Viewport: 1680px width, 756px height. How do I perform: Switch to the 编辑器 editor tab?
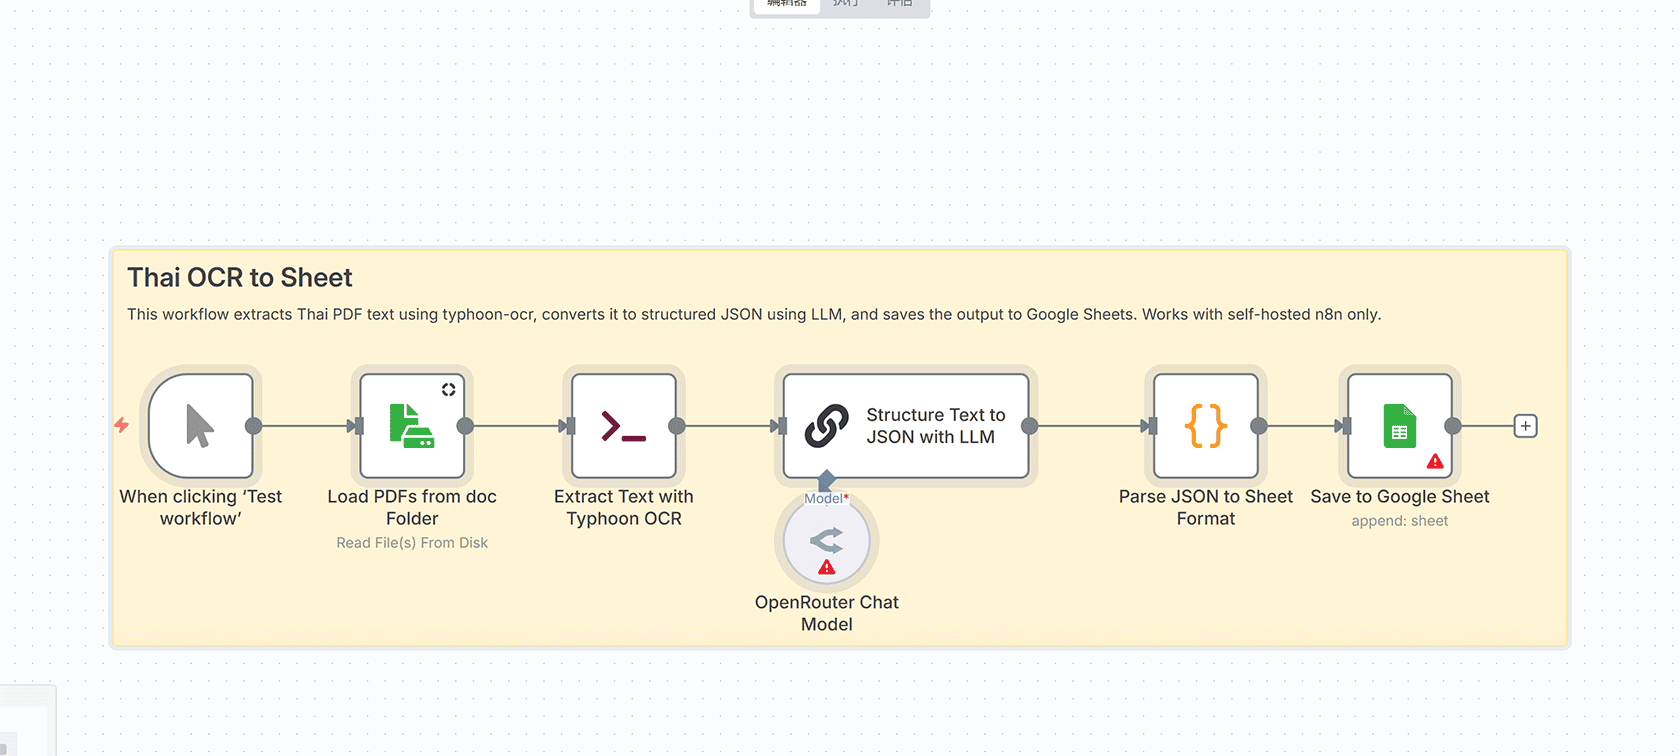(786, 4)
